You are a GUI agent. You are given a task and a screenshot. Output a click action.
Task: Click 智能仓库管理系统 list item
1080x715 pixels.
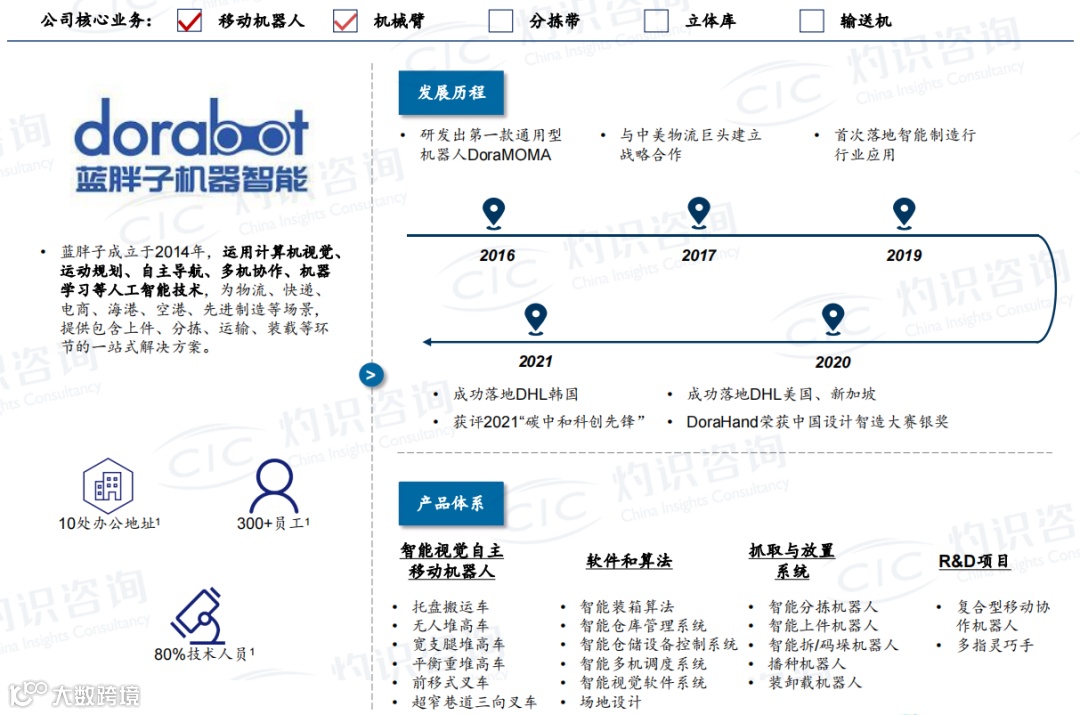coord(643,625)
